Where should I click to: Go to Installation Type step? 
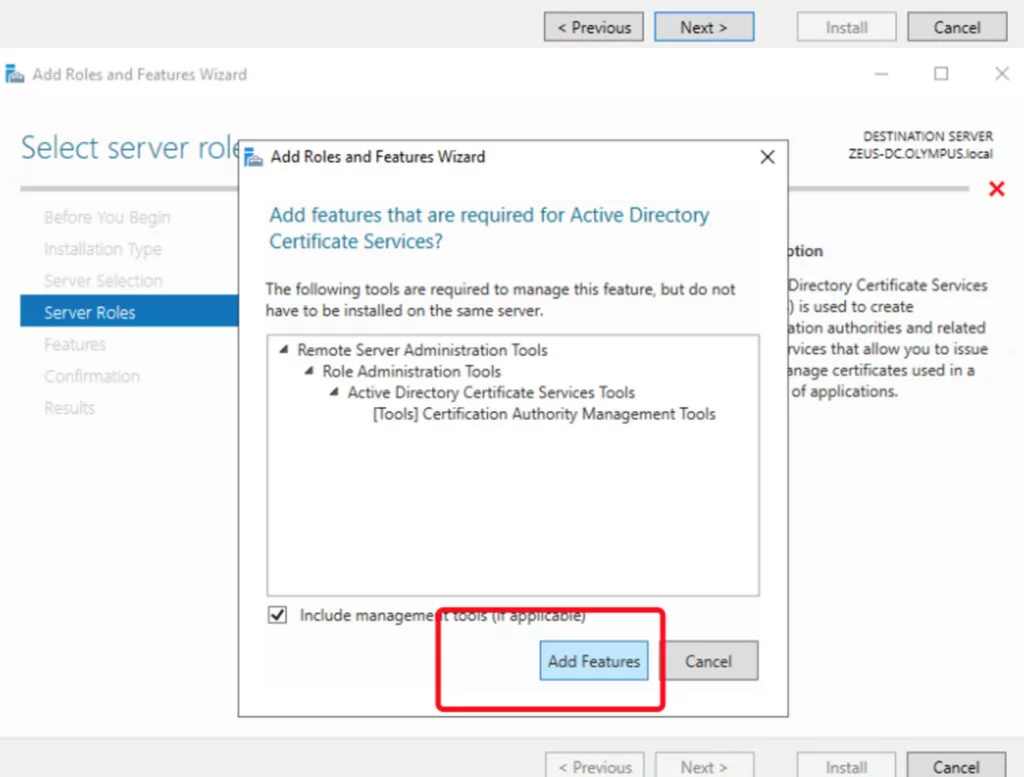pyautogui.click(x=103, y=249)
